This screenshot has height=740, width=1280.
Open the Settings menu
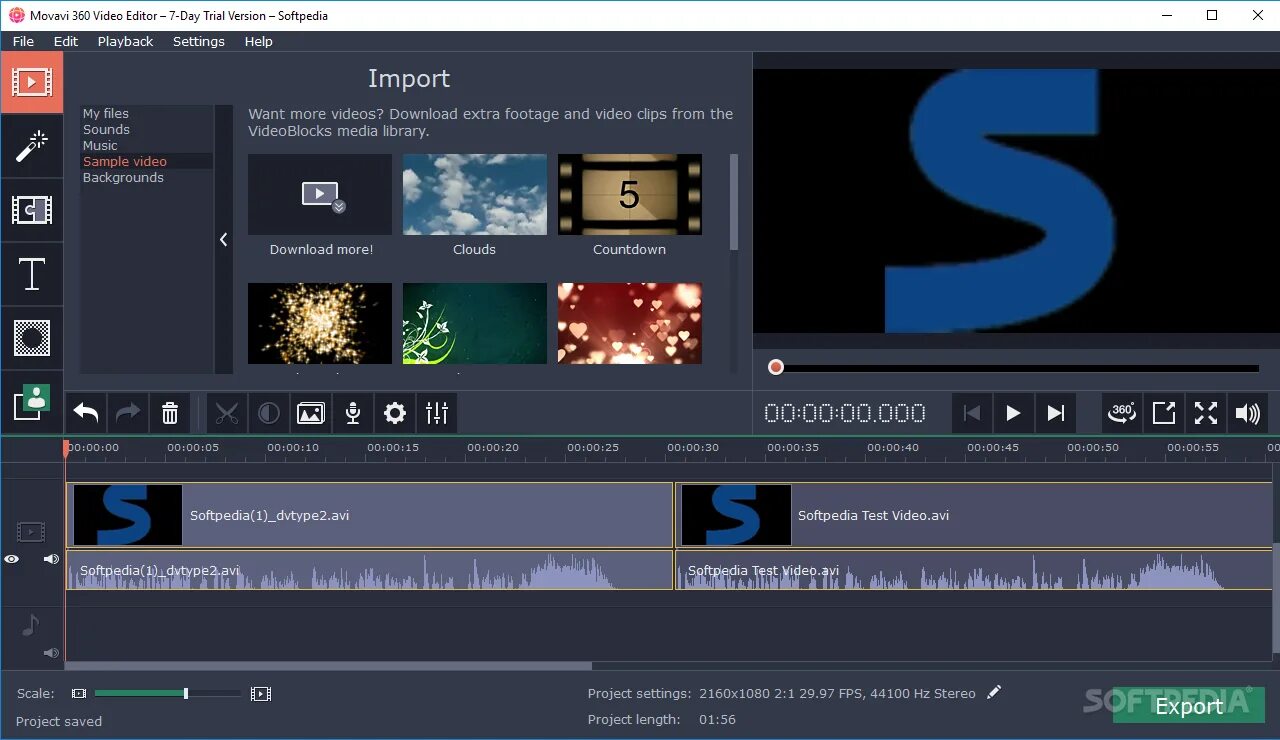click(x=198, y=41)
